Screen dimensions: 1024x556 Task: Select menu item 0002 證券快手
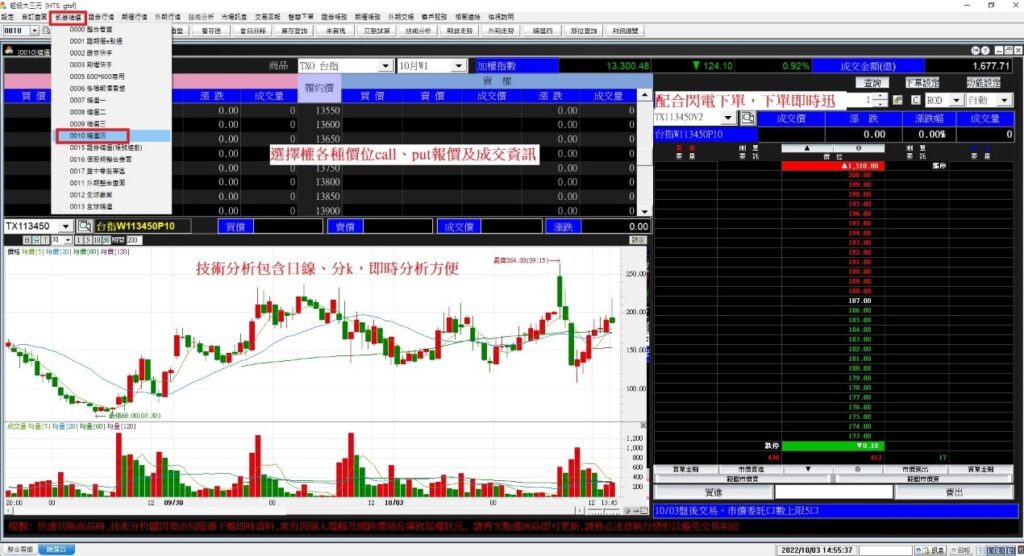111,53
